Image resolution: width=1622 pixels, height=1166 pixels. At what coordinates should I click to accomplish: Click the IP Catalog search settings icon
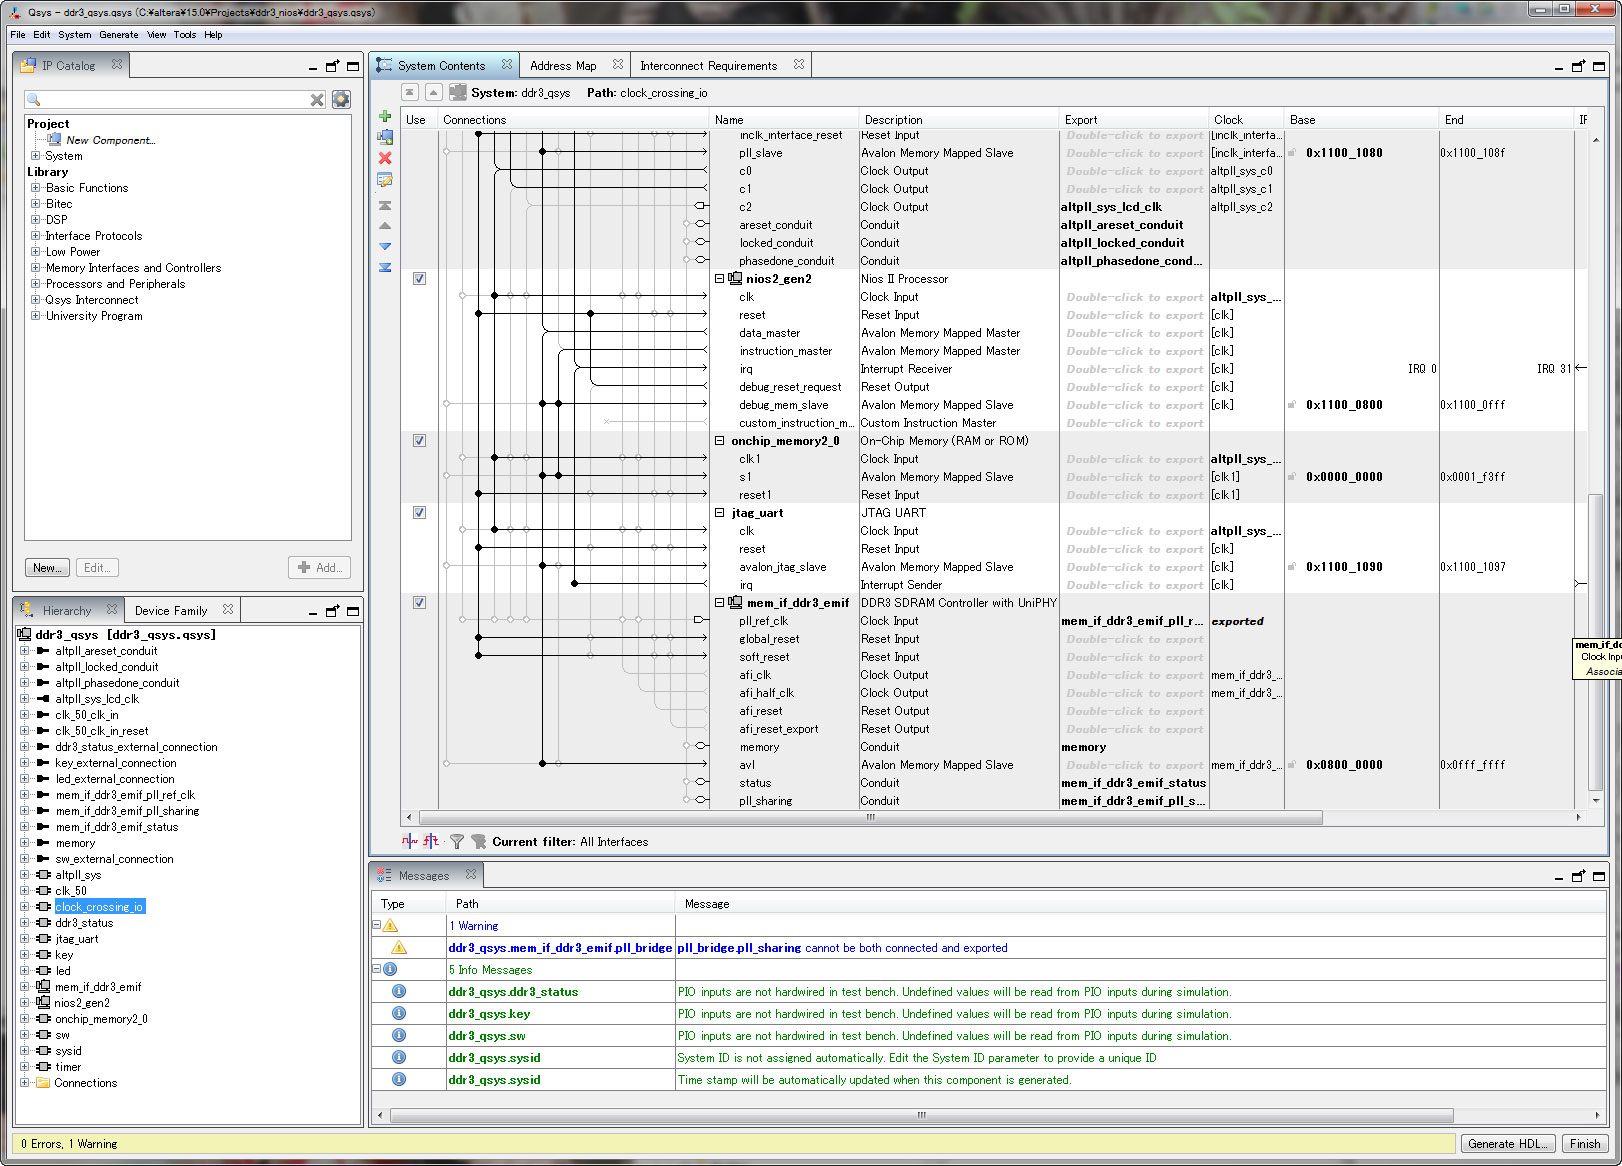[341, 99]
